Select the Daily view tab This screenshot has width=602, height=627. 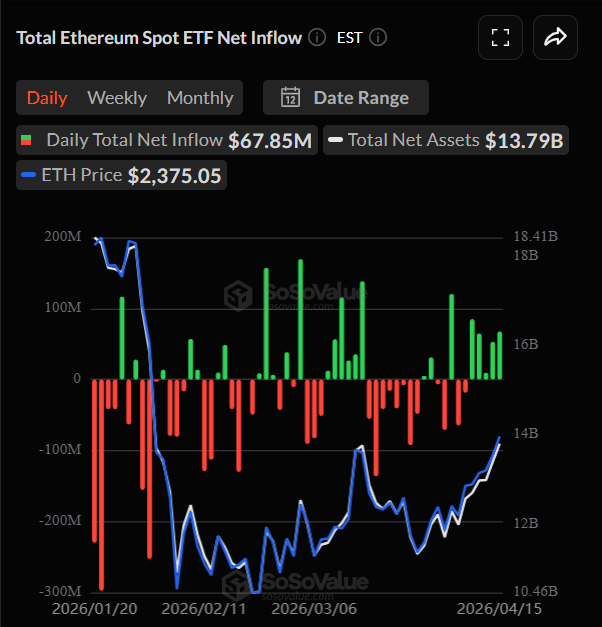[47, 98]
